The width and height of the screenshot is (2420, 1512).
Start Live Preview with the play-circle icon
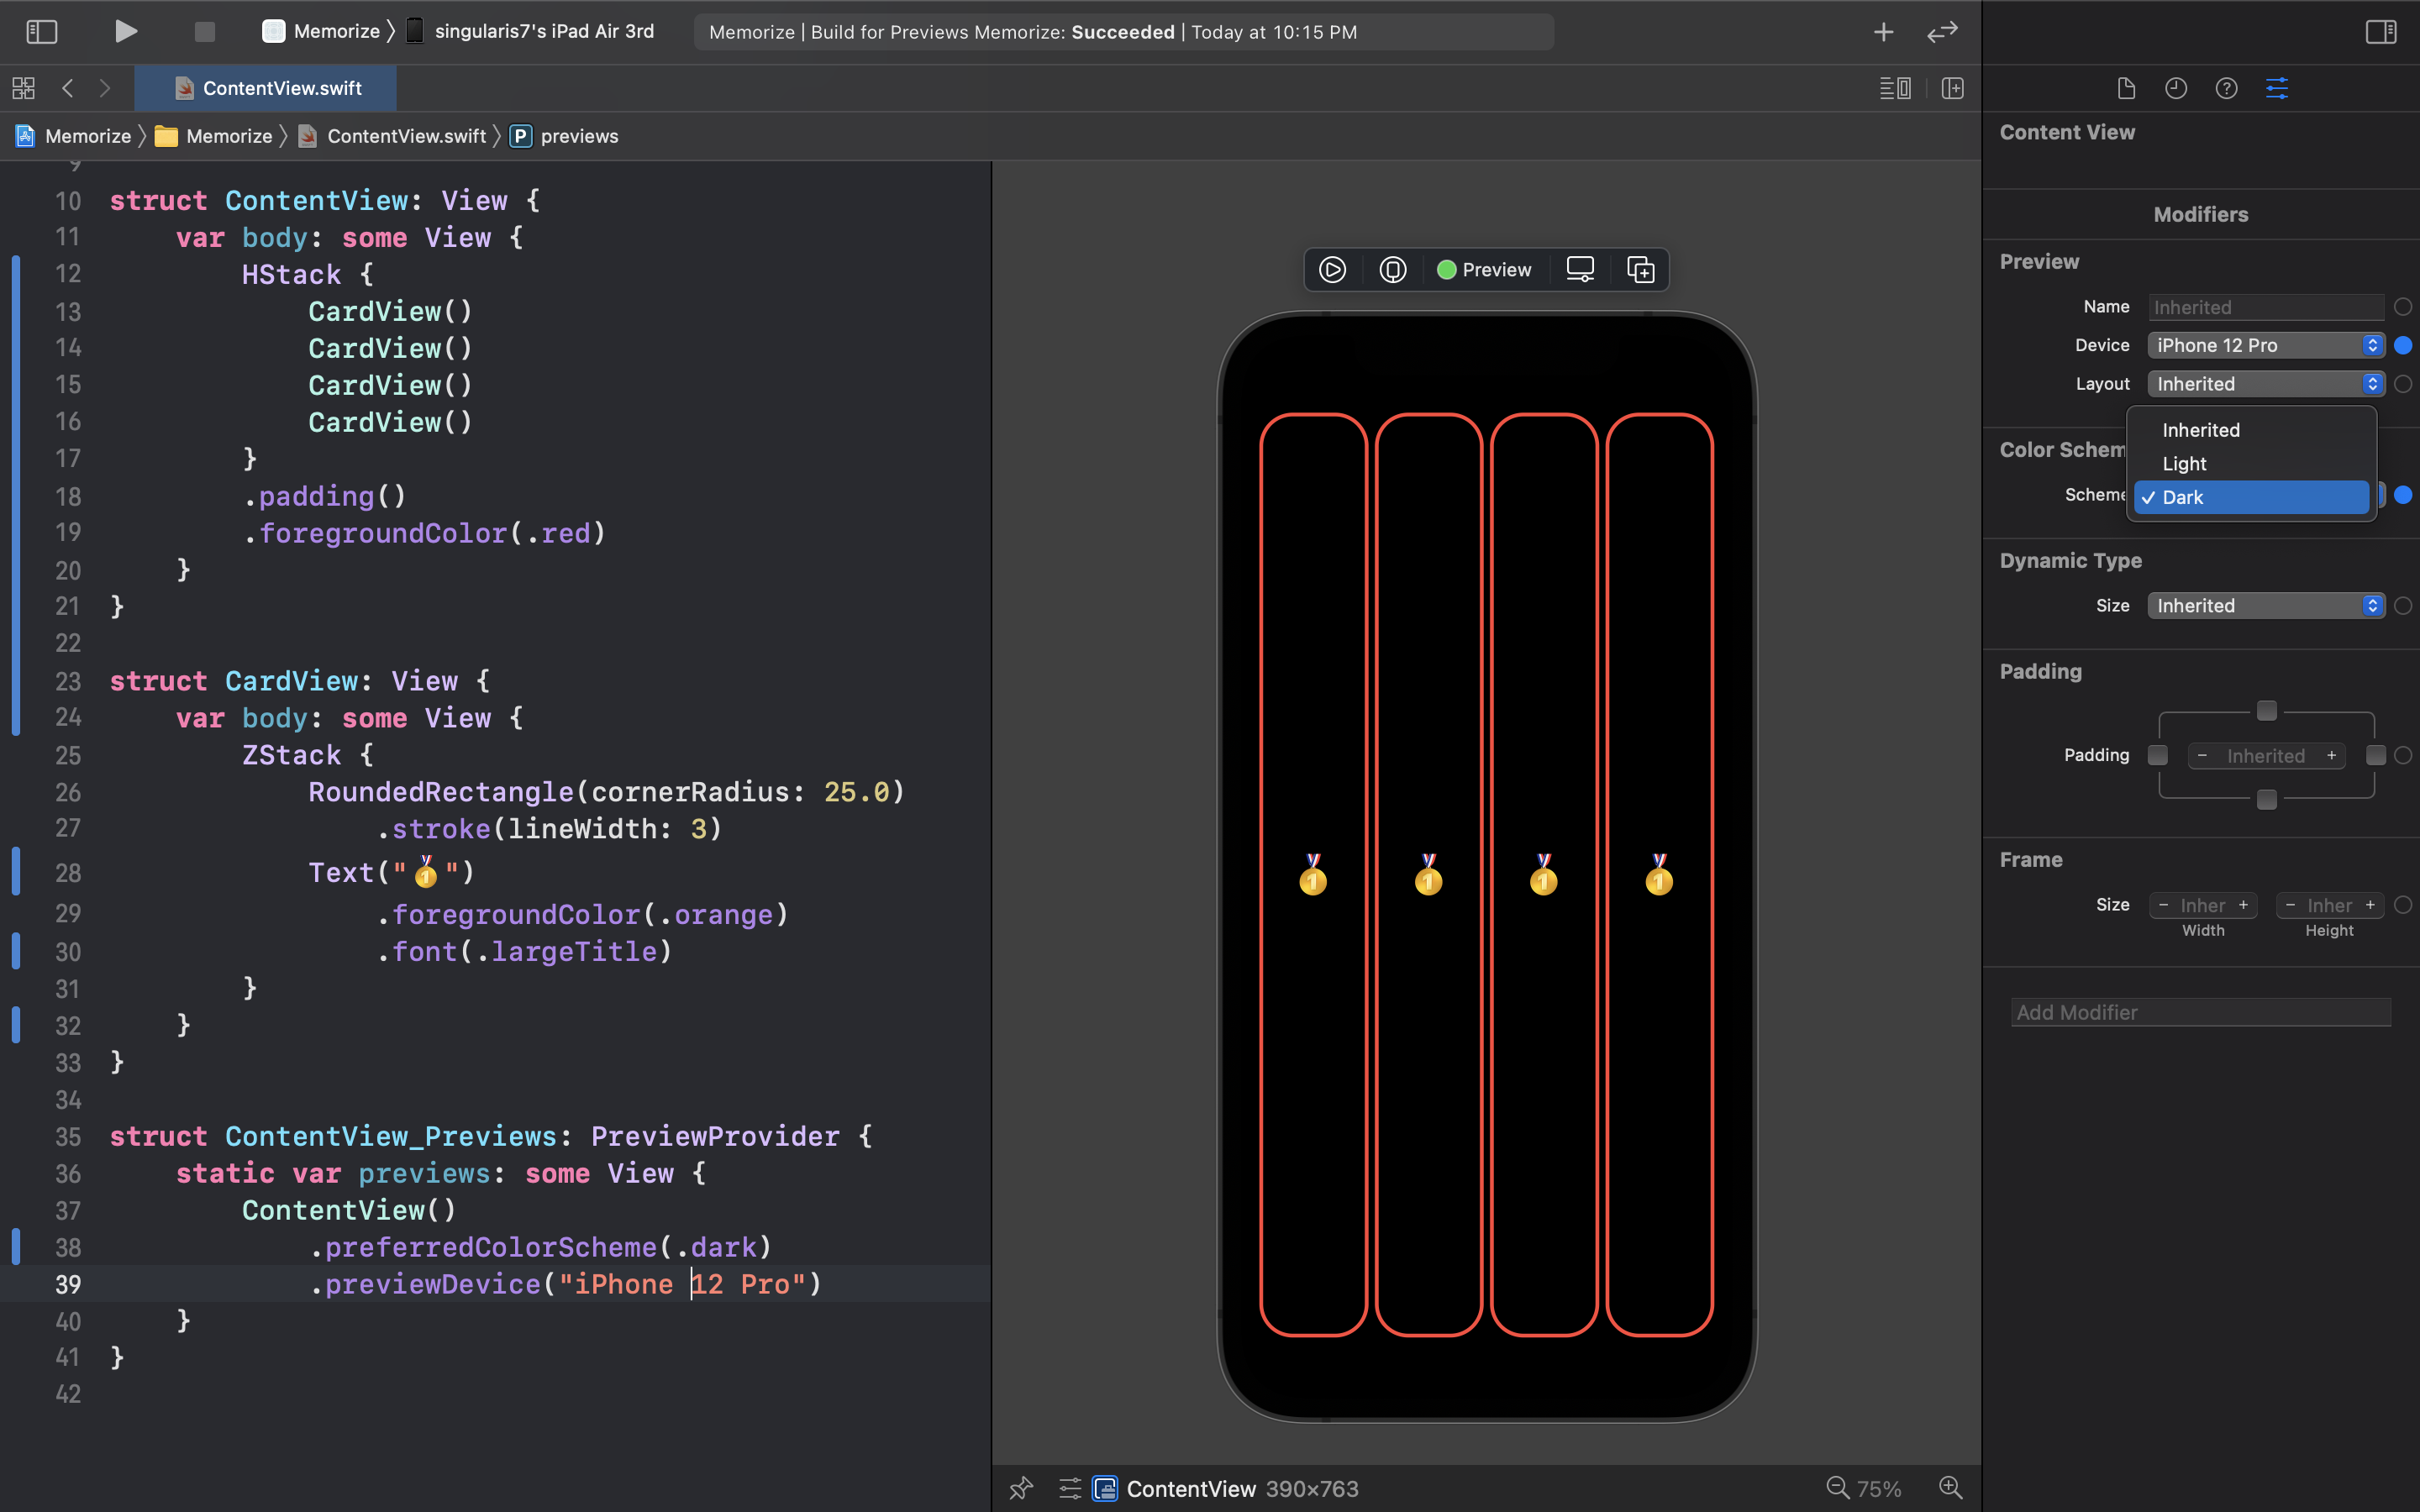[x=1332, y=270]
